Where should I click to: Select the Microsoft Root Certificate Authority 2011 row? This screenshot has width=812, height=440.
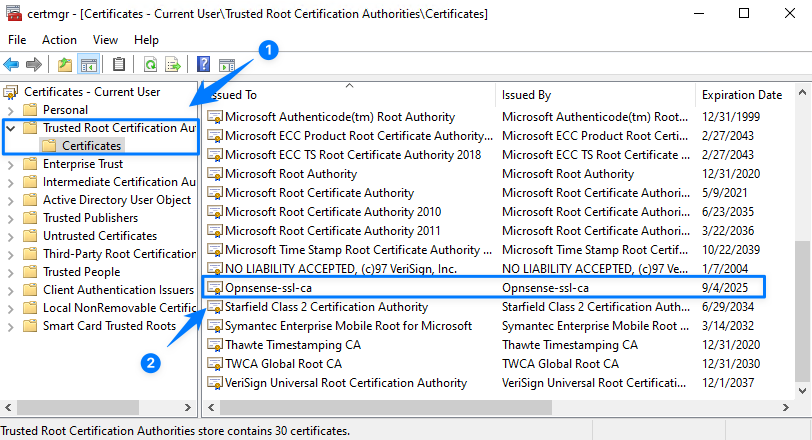tap(332, 231)
